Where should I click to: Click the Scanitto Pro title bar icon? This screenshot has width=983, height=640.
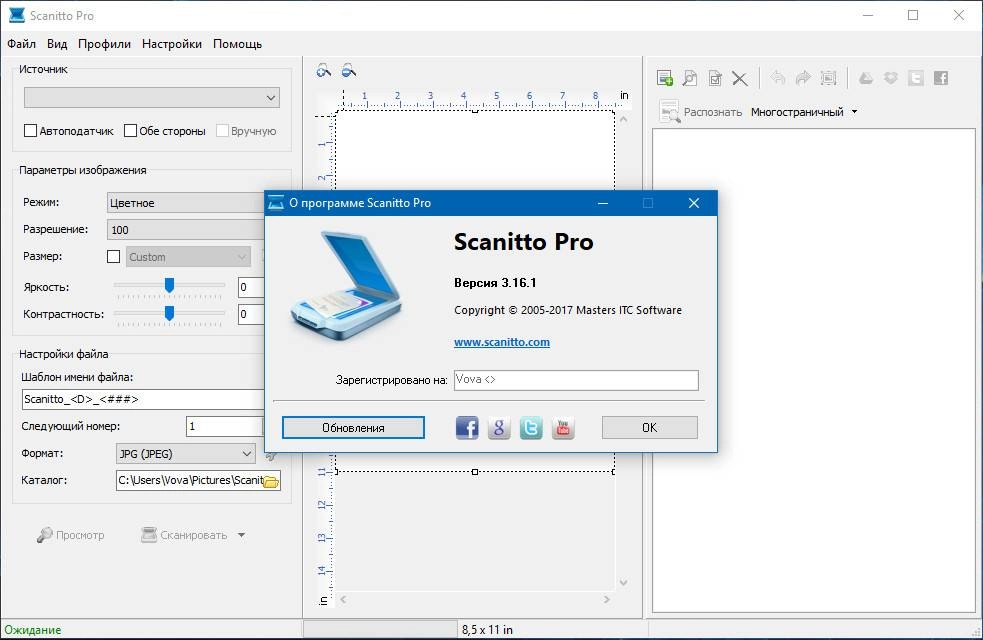point(17,15)
